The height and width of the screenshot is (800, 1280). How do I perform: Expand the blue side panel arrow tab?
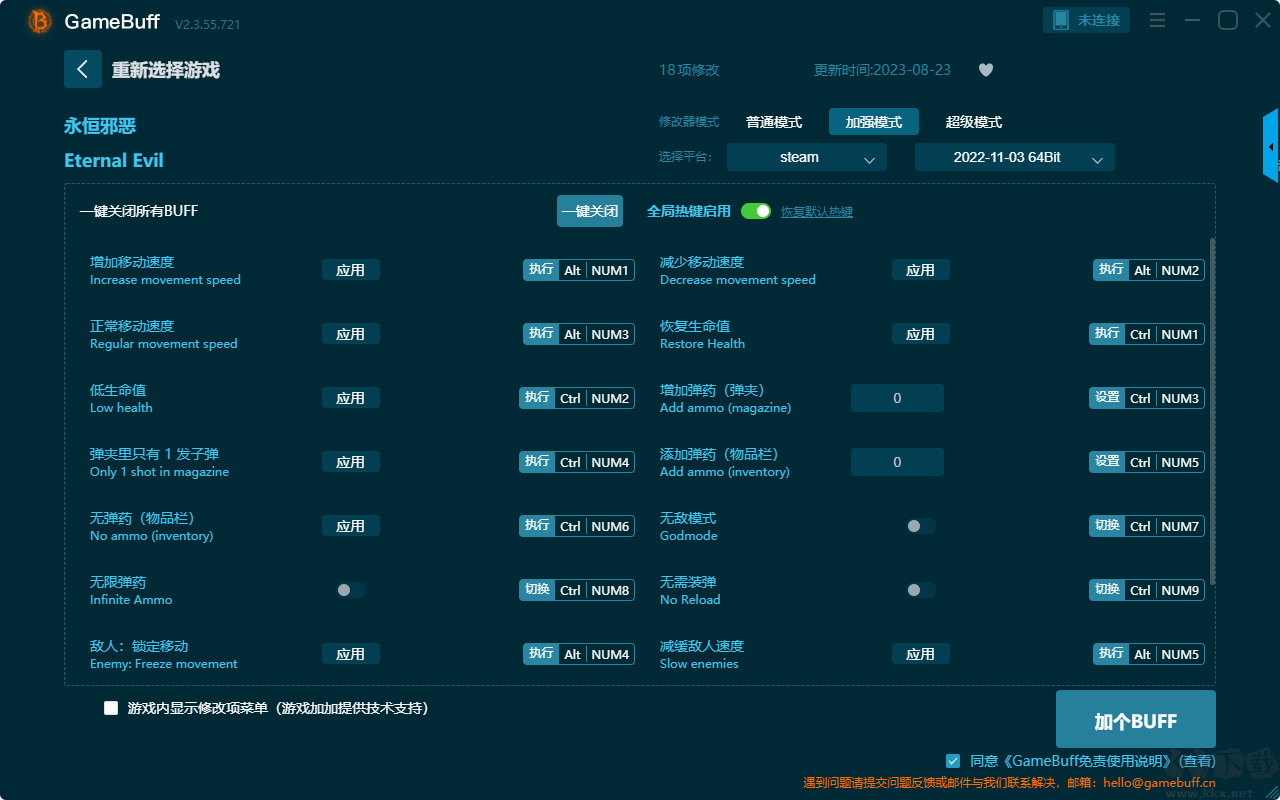pyautogui.click(x=1271, y=146)
